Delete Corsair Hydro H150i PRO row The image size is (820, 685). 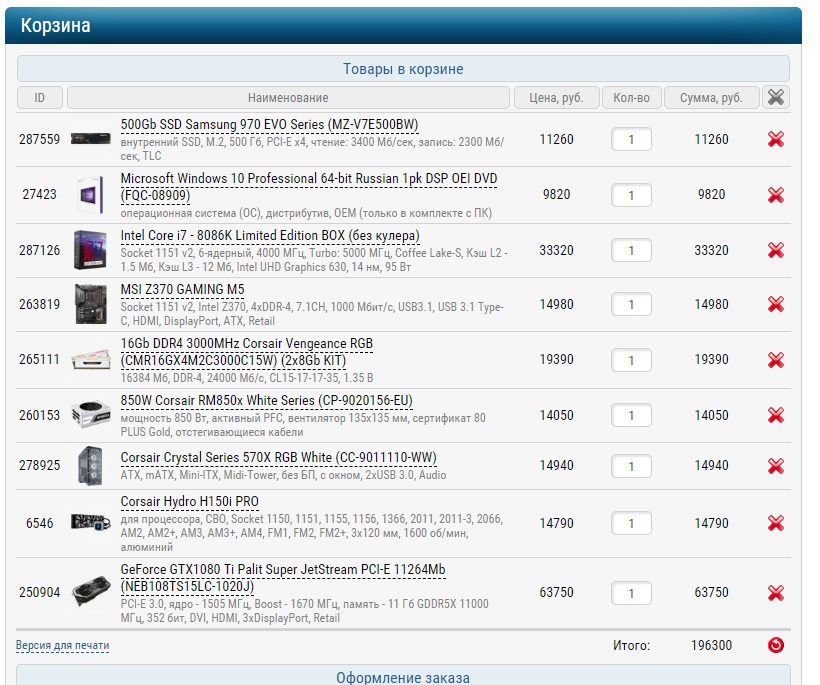776,523
